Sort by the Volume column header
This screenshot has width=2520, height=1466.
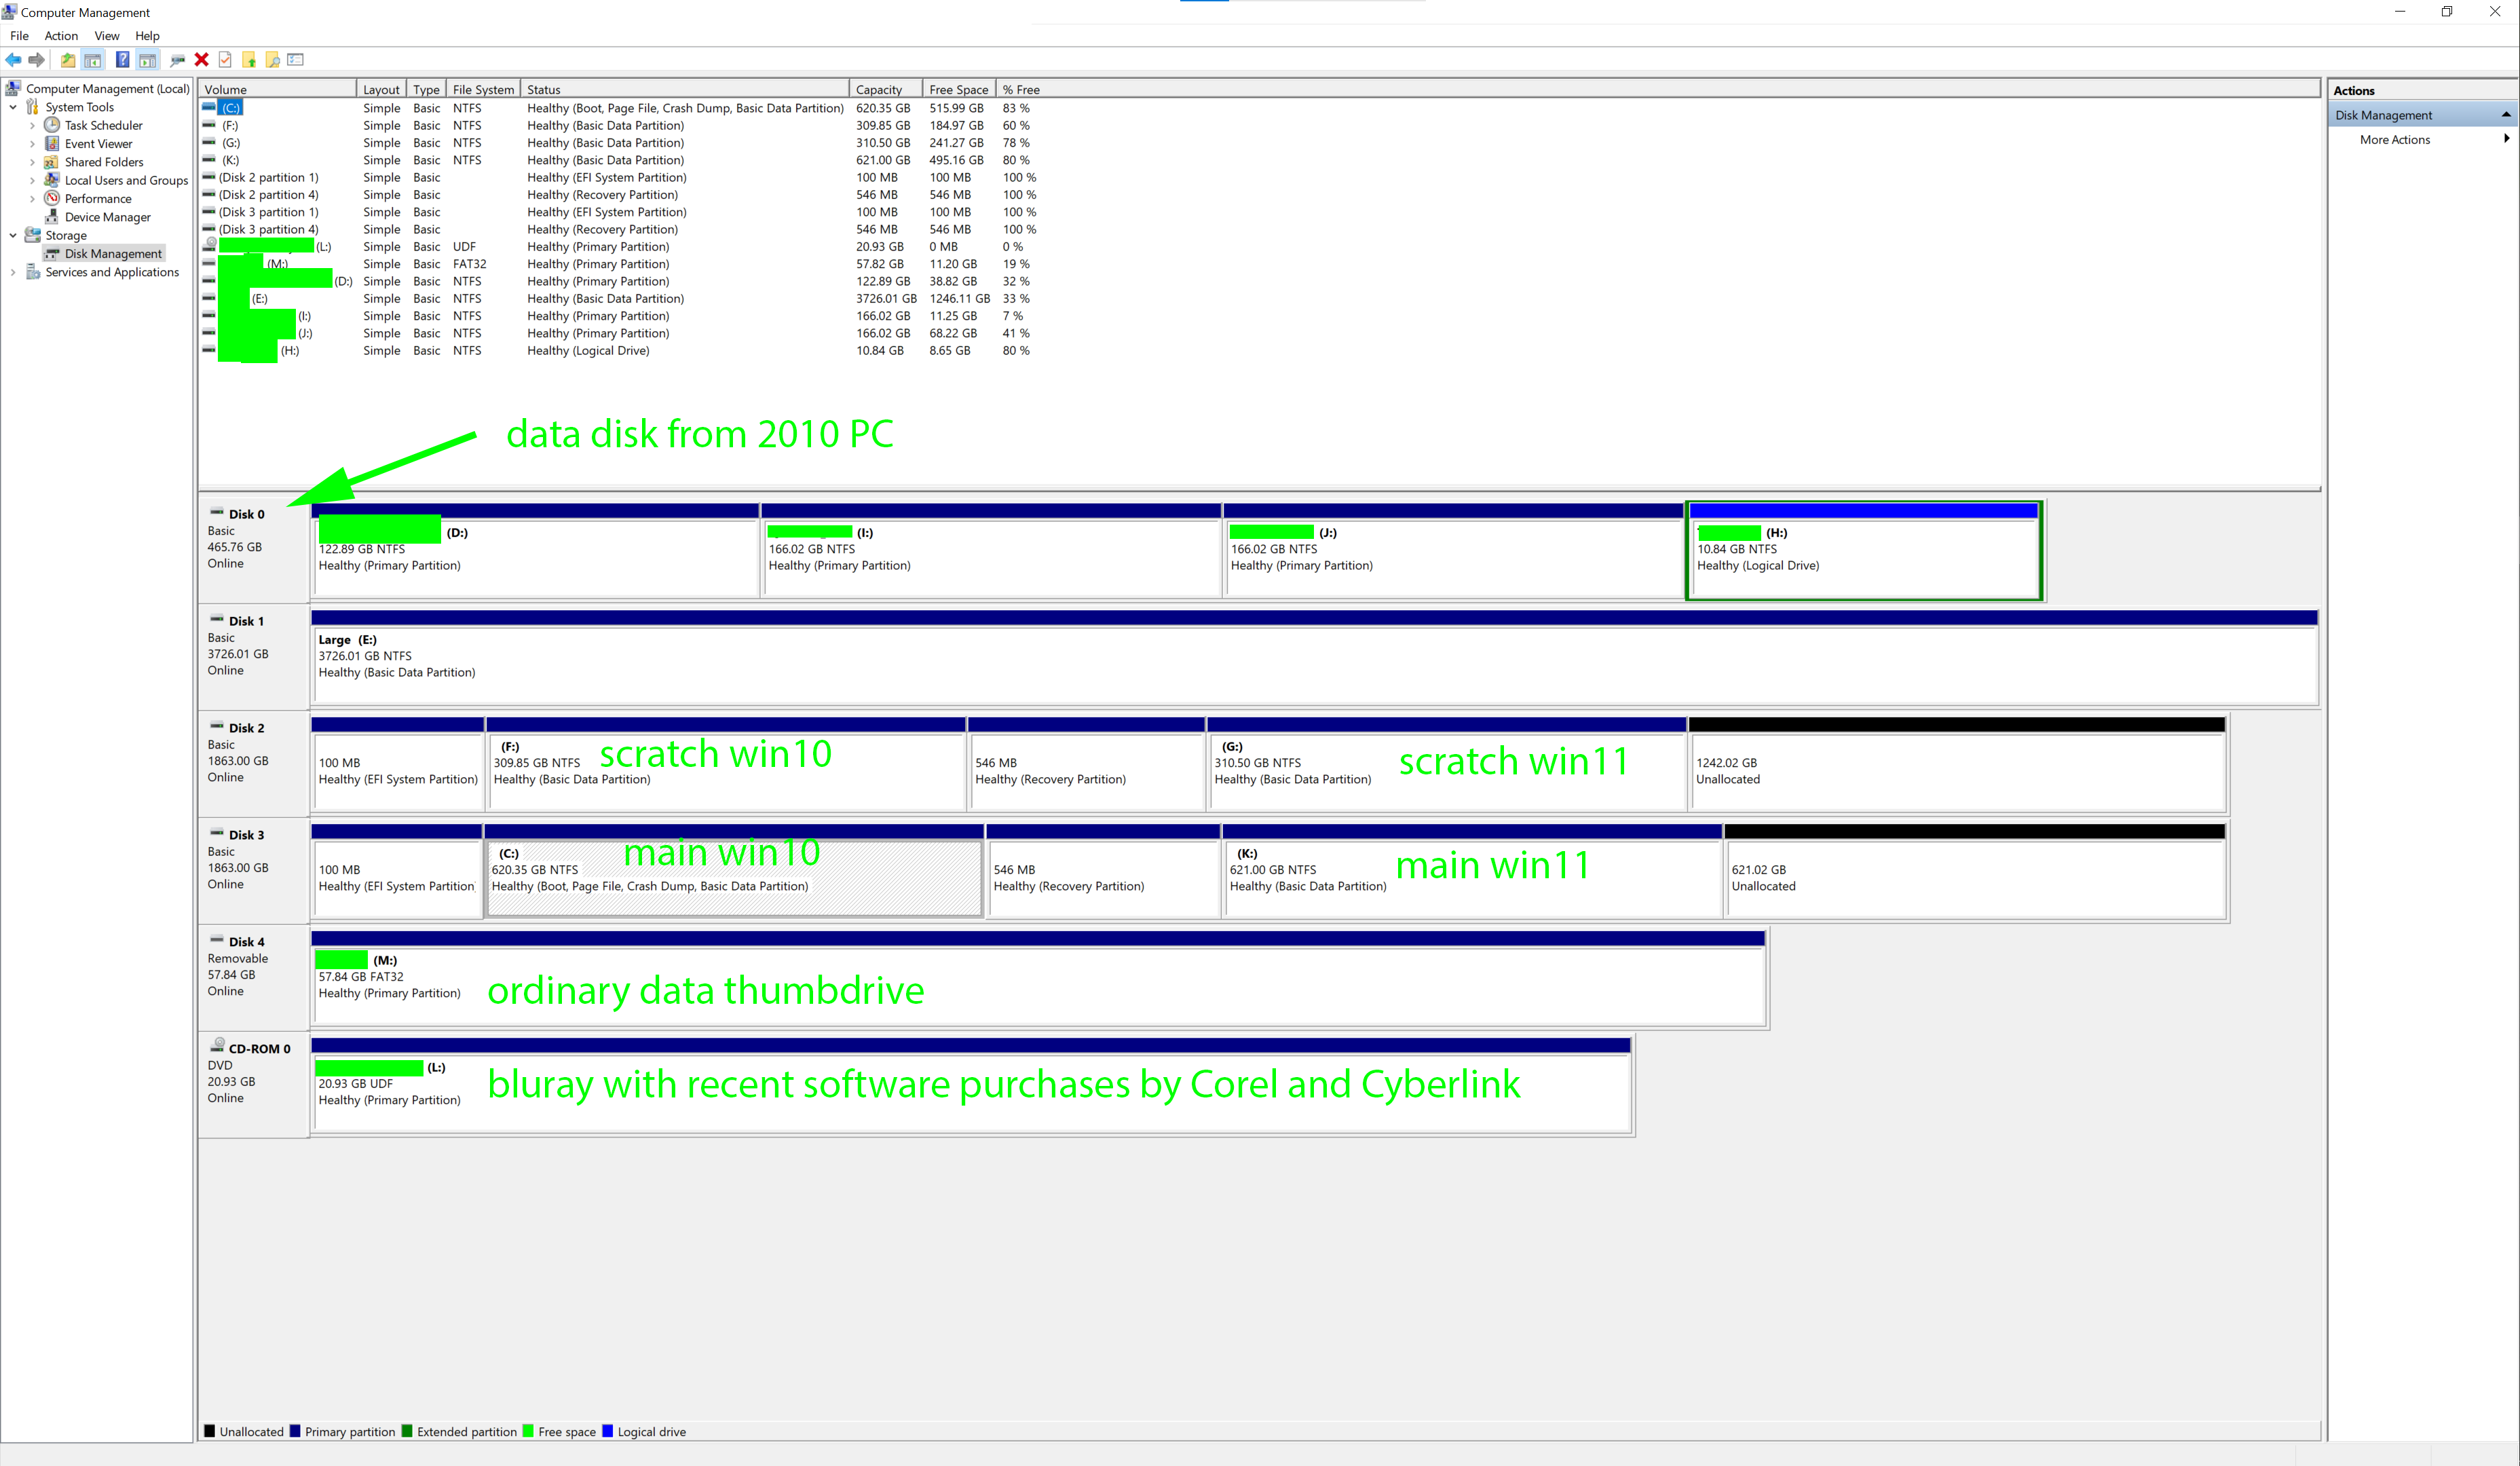(277, 90)
